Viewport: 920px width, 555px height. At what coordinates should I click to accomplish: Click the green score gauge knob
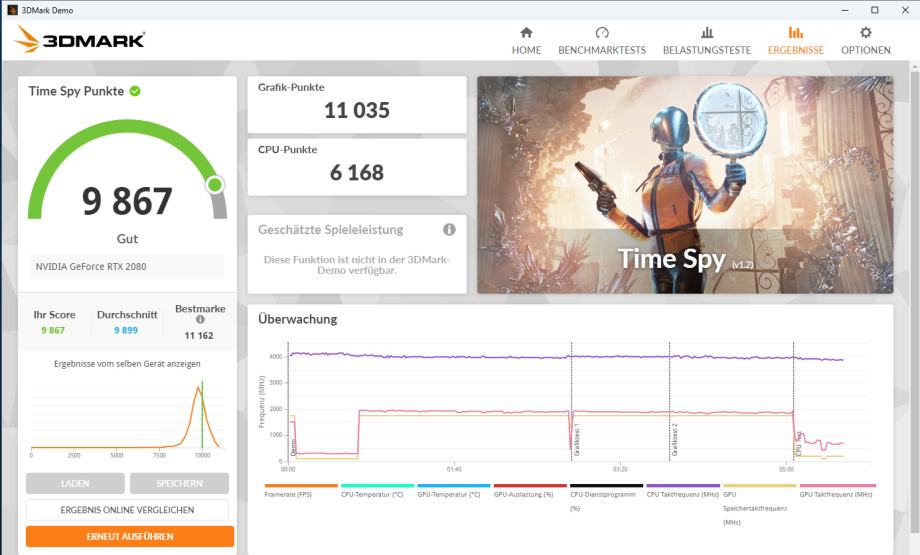click(215, 185)
